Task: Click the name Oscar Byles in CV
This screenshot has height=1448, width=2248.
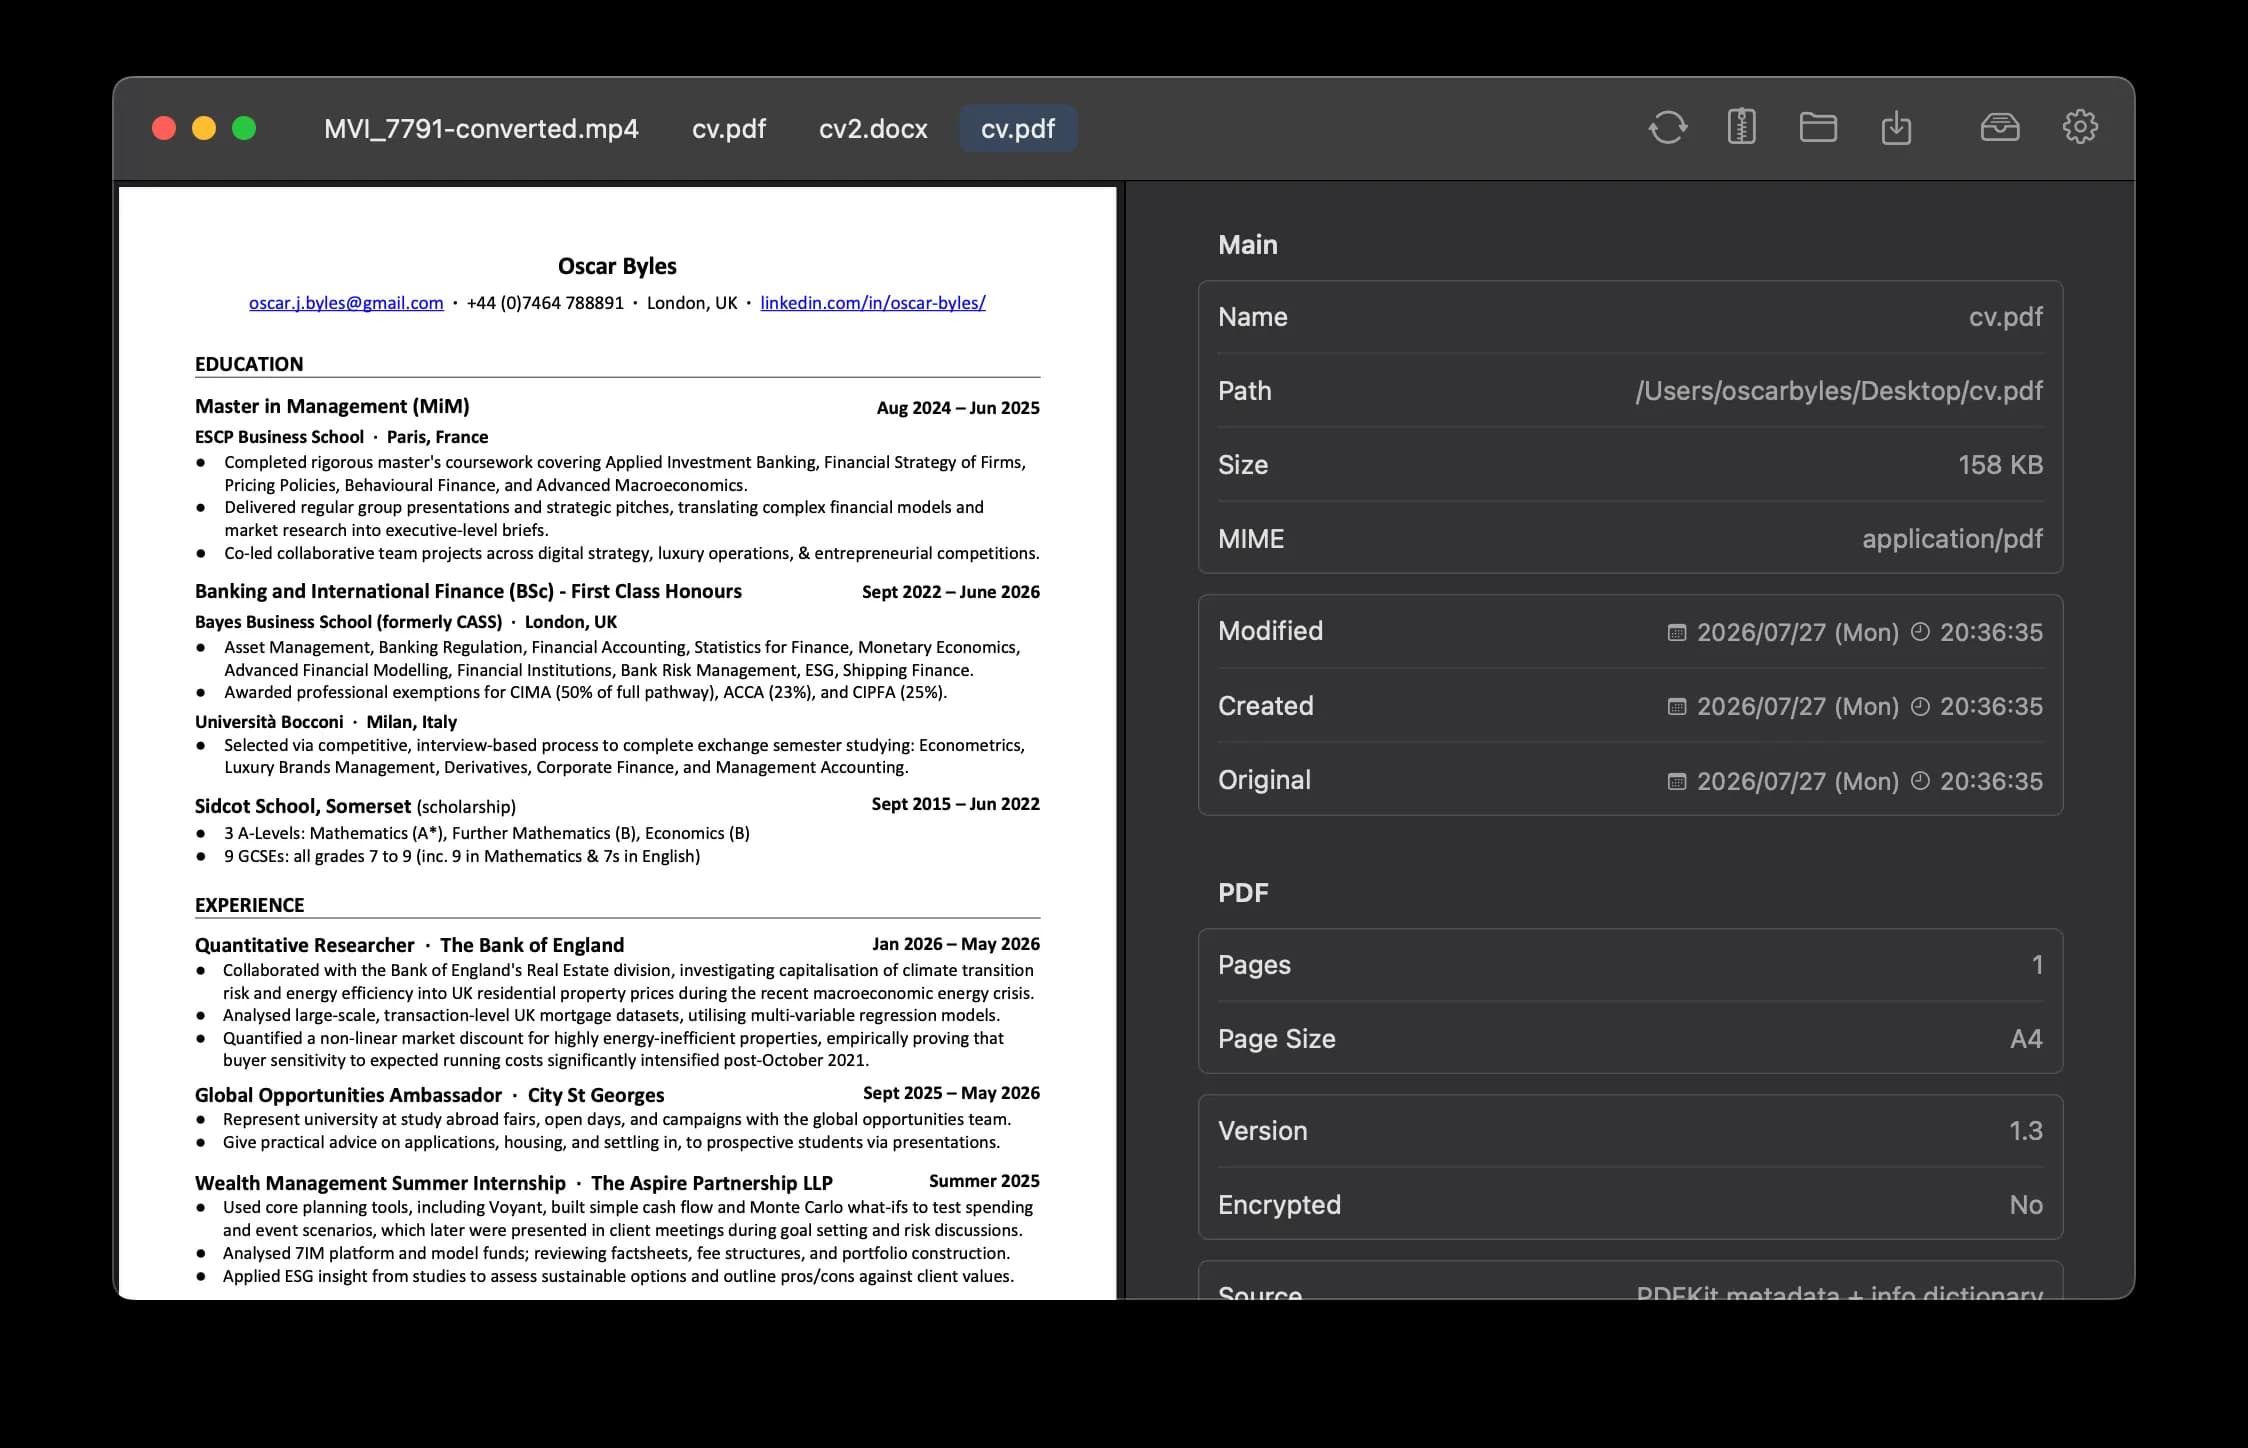Action: click(x=617, y=266)
